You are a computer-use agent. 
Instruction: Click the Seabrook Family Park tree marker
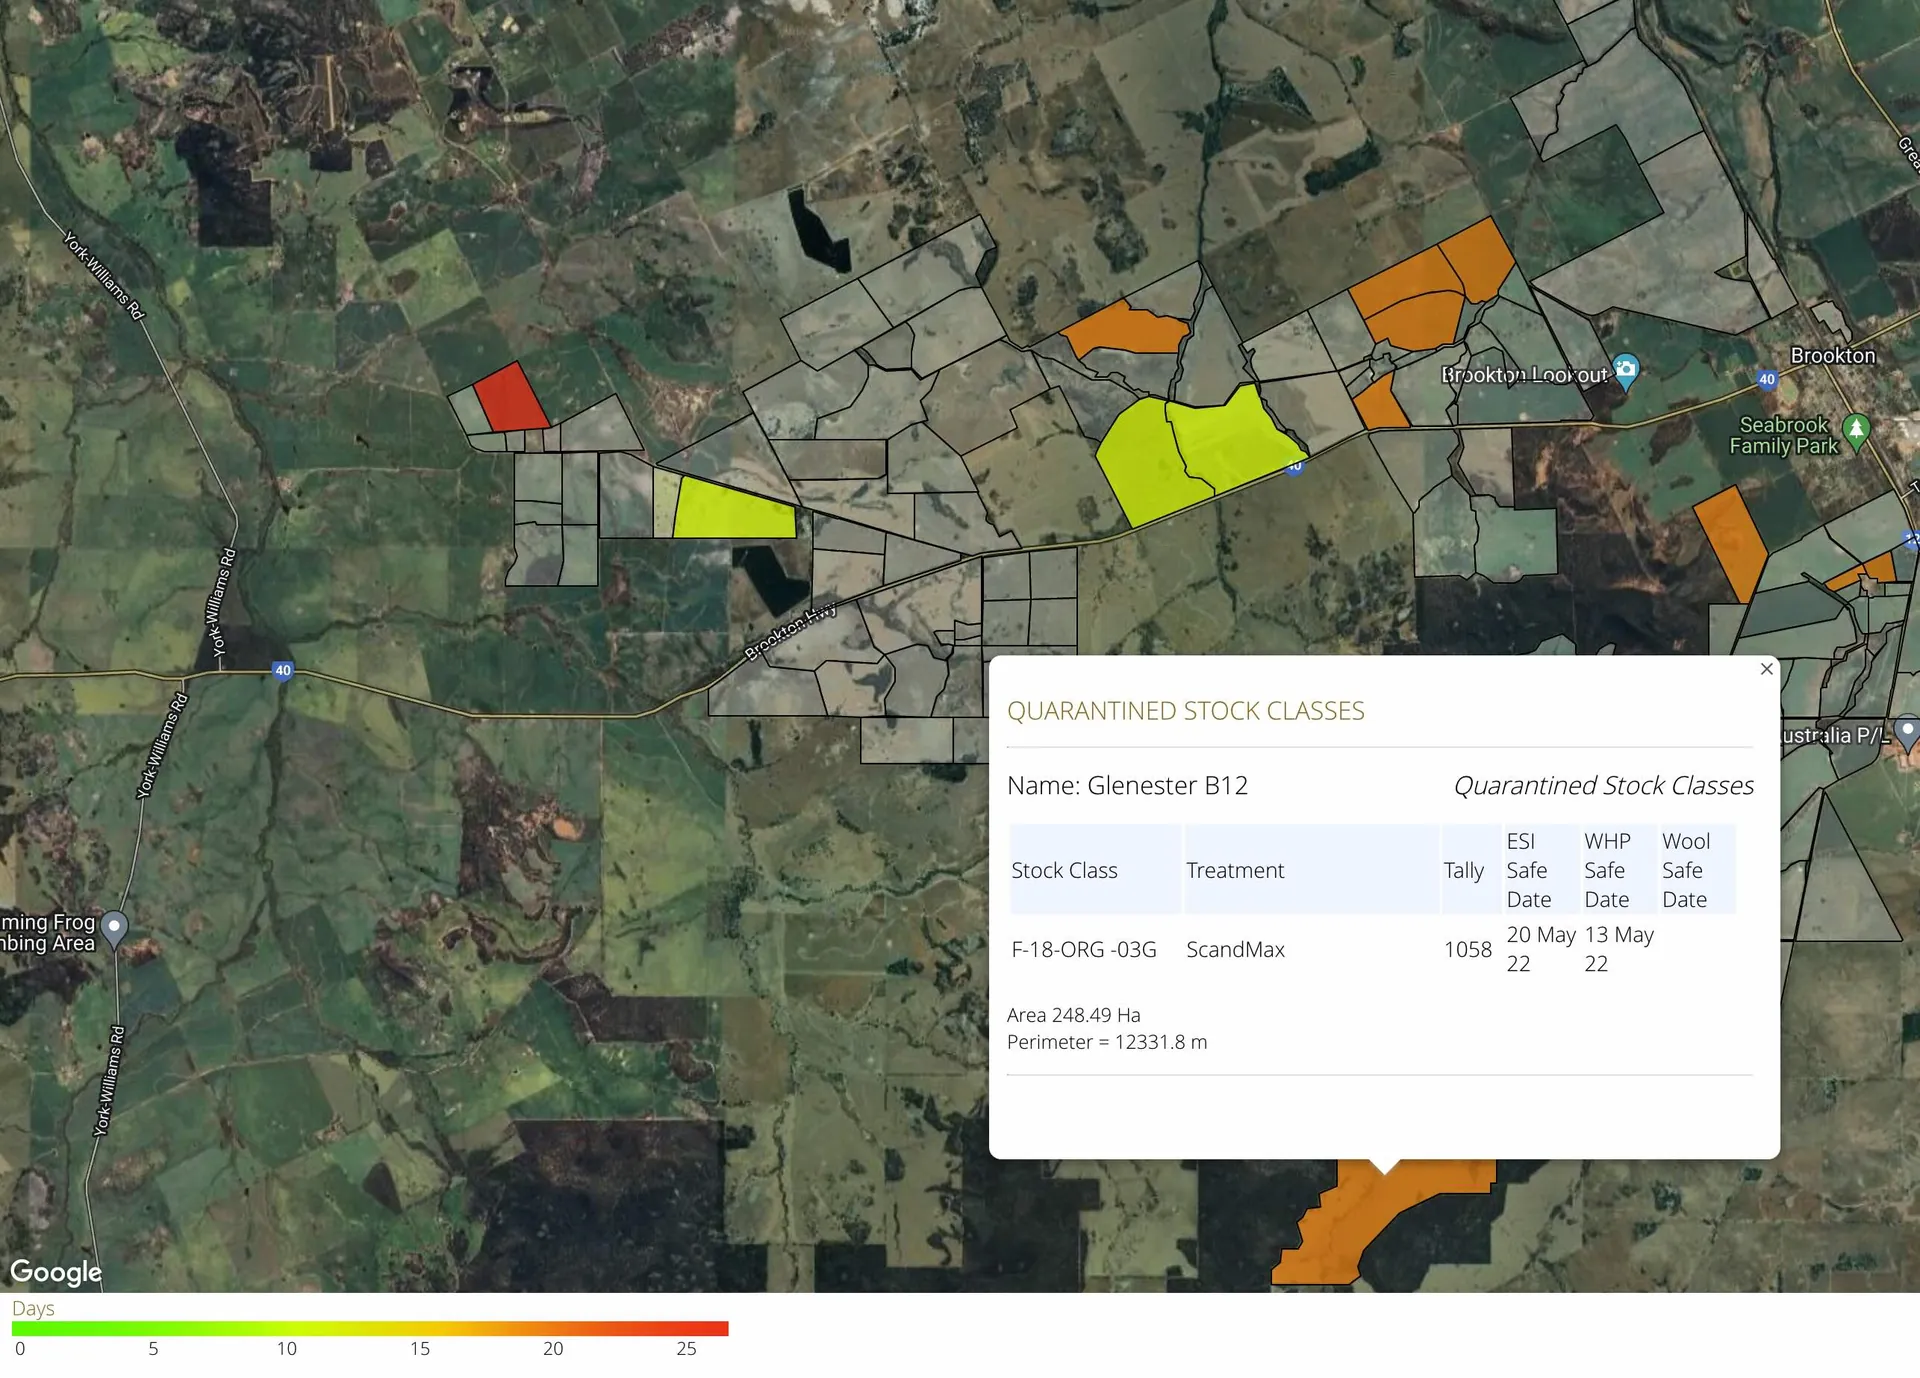pyautogui.click(x=1856, y=431)
